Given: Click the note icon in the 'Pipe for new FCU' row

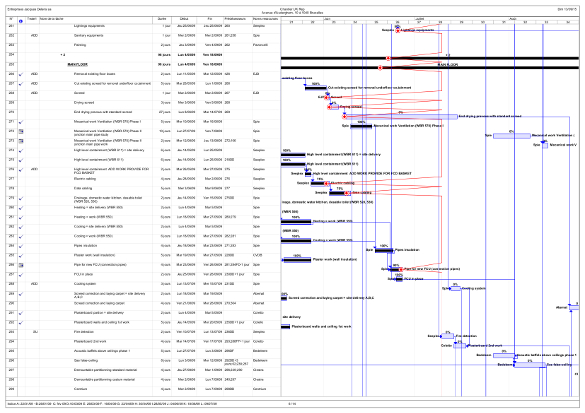Looking at the screenshot, I should pos(21,265).
